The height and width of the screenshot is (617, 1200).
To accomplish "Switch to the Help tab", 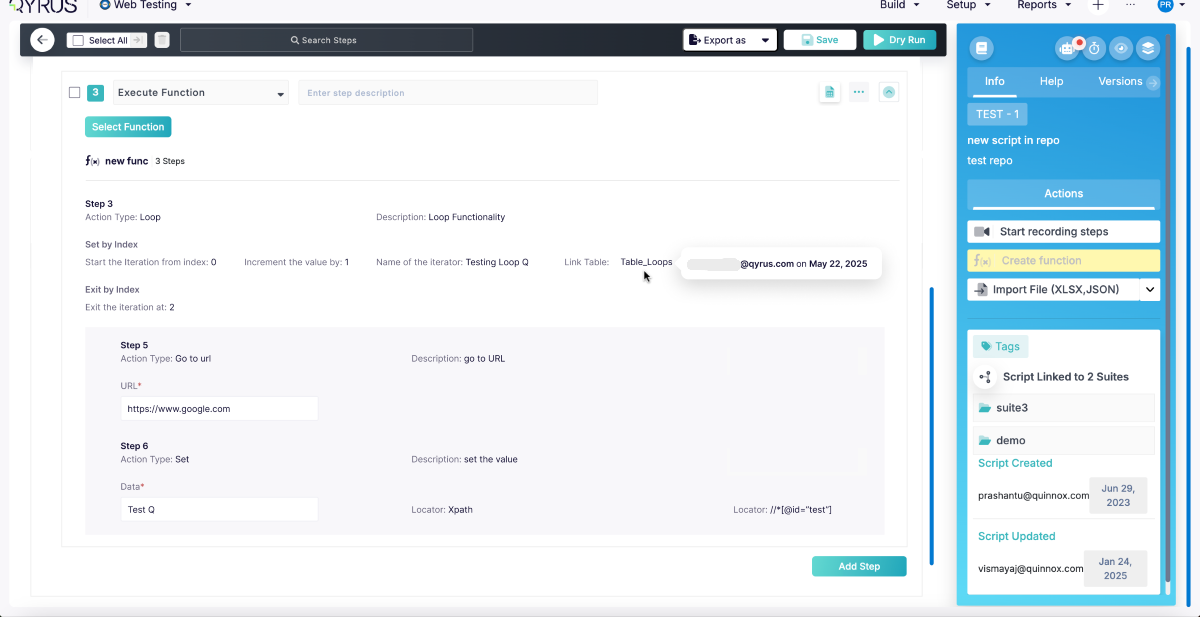I will [x=1051, y=82].
